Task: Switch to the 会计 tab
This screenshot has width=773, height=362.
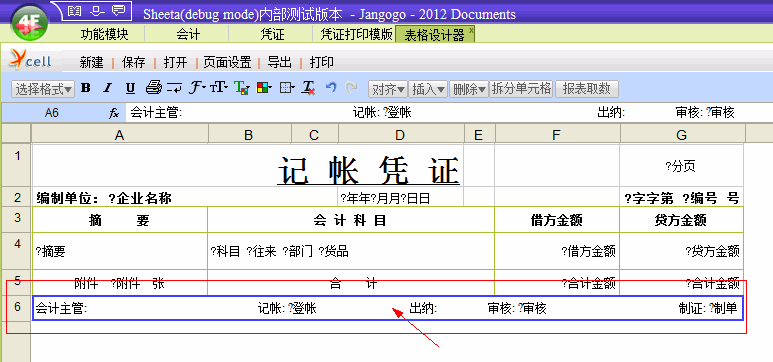Action: tap(187, 34)
